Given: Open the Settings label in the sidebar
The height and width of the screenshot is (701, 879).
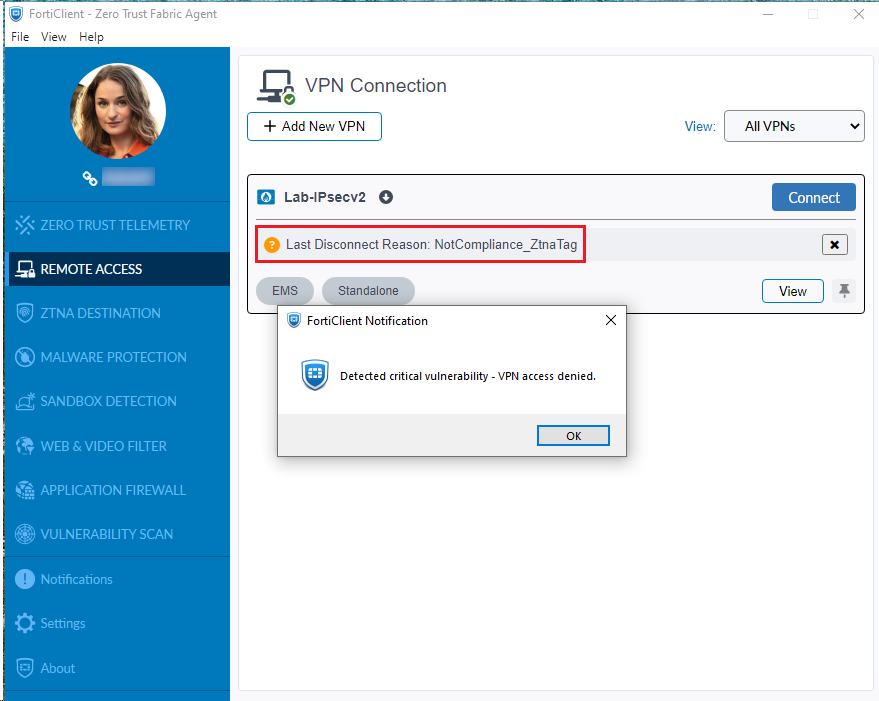Looking at the screenshot, I should click(63, 624).
